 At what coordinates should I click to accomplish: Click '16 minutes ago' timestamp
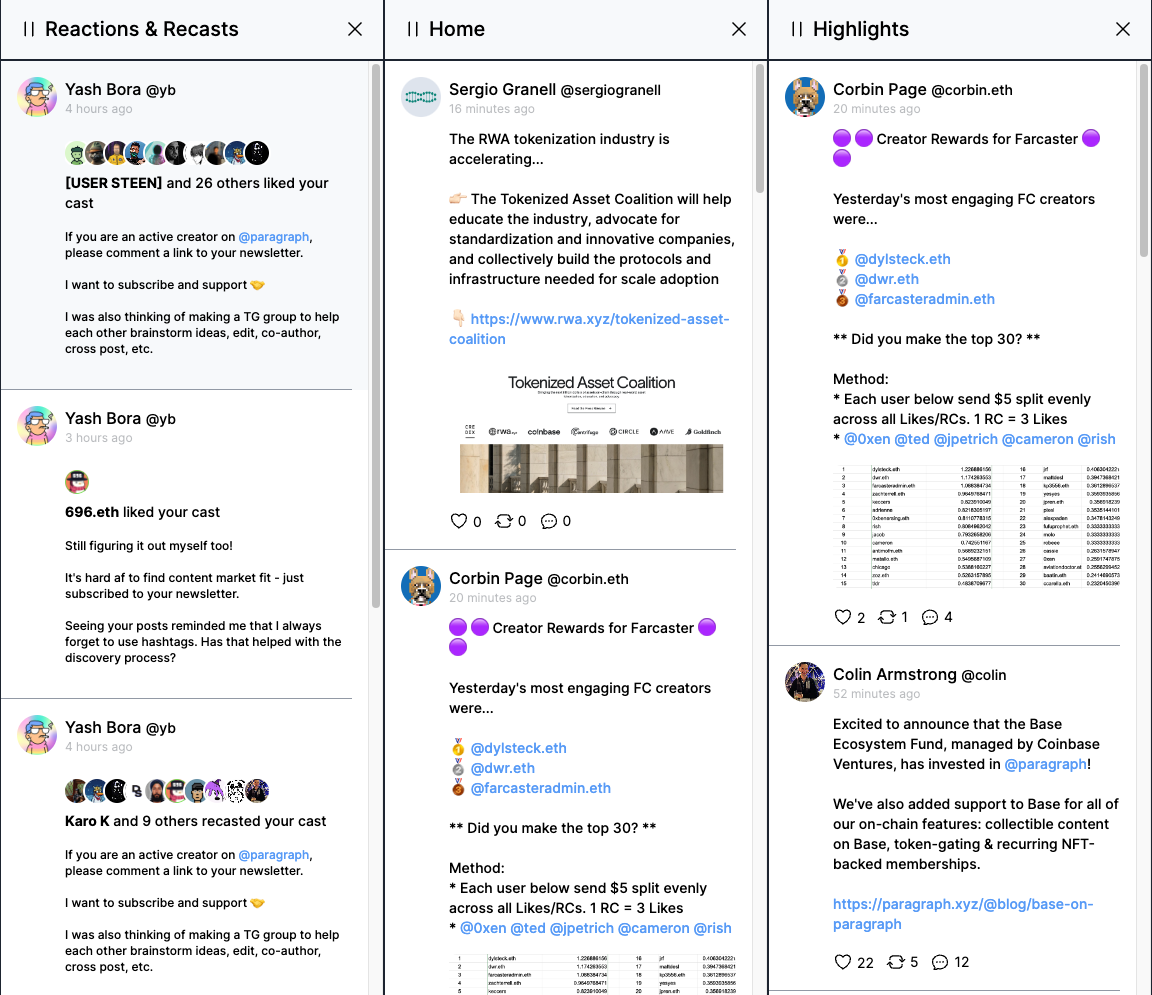click(x=492, y=109)
